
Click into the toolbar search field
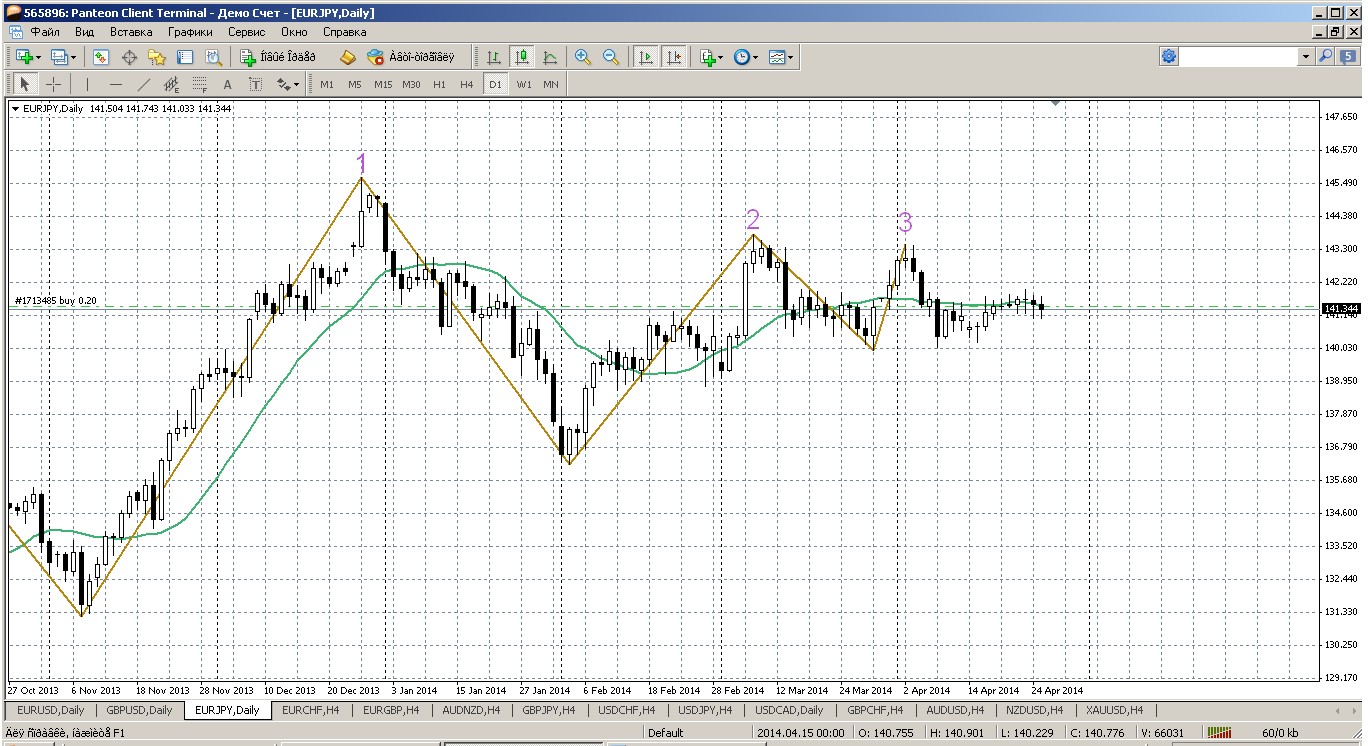(1238, 57)
